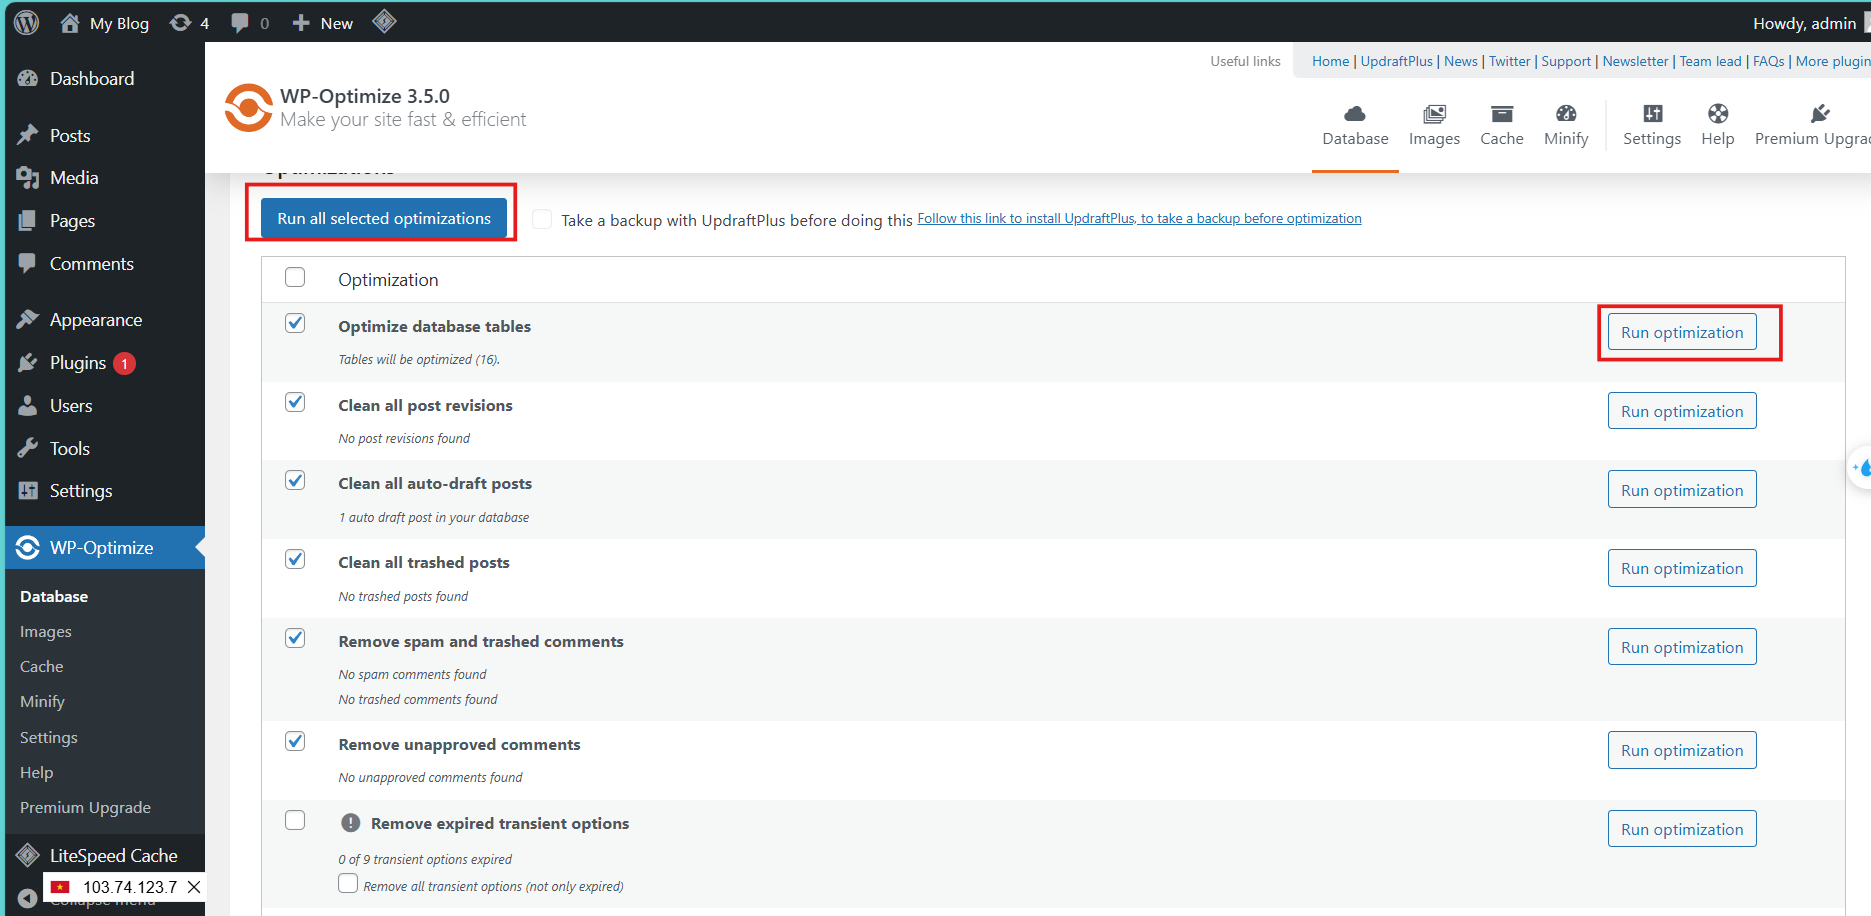1871x916 pixels.
Task: Click the Comments icon in sidebar
Action: click(x=28, y=263)
